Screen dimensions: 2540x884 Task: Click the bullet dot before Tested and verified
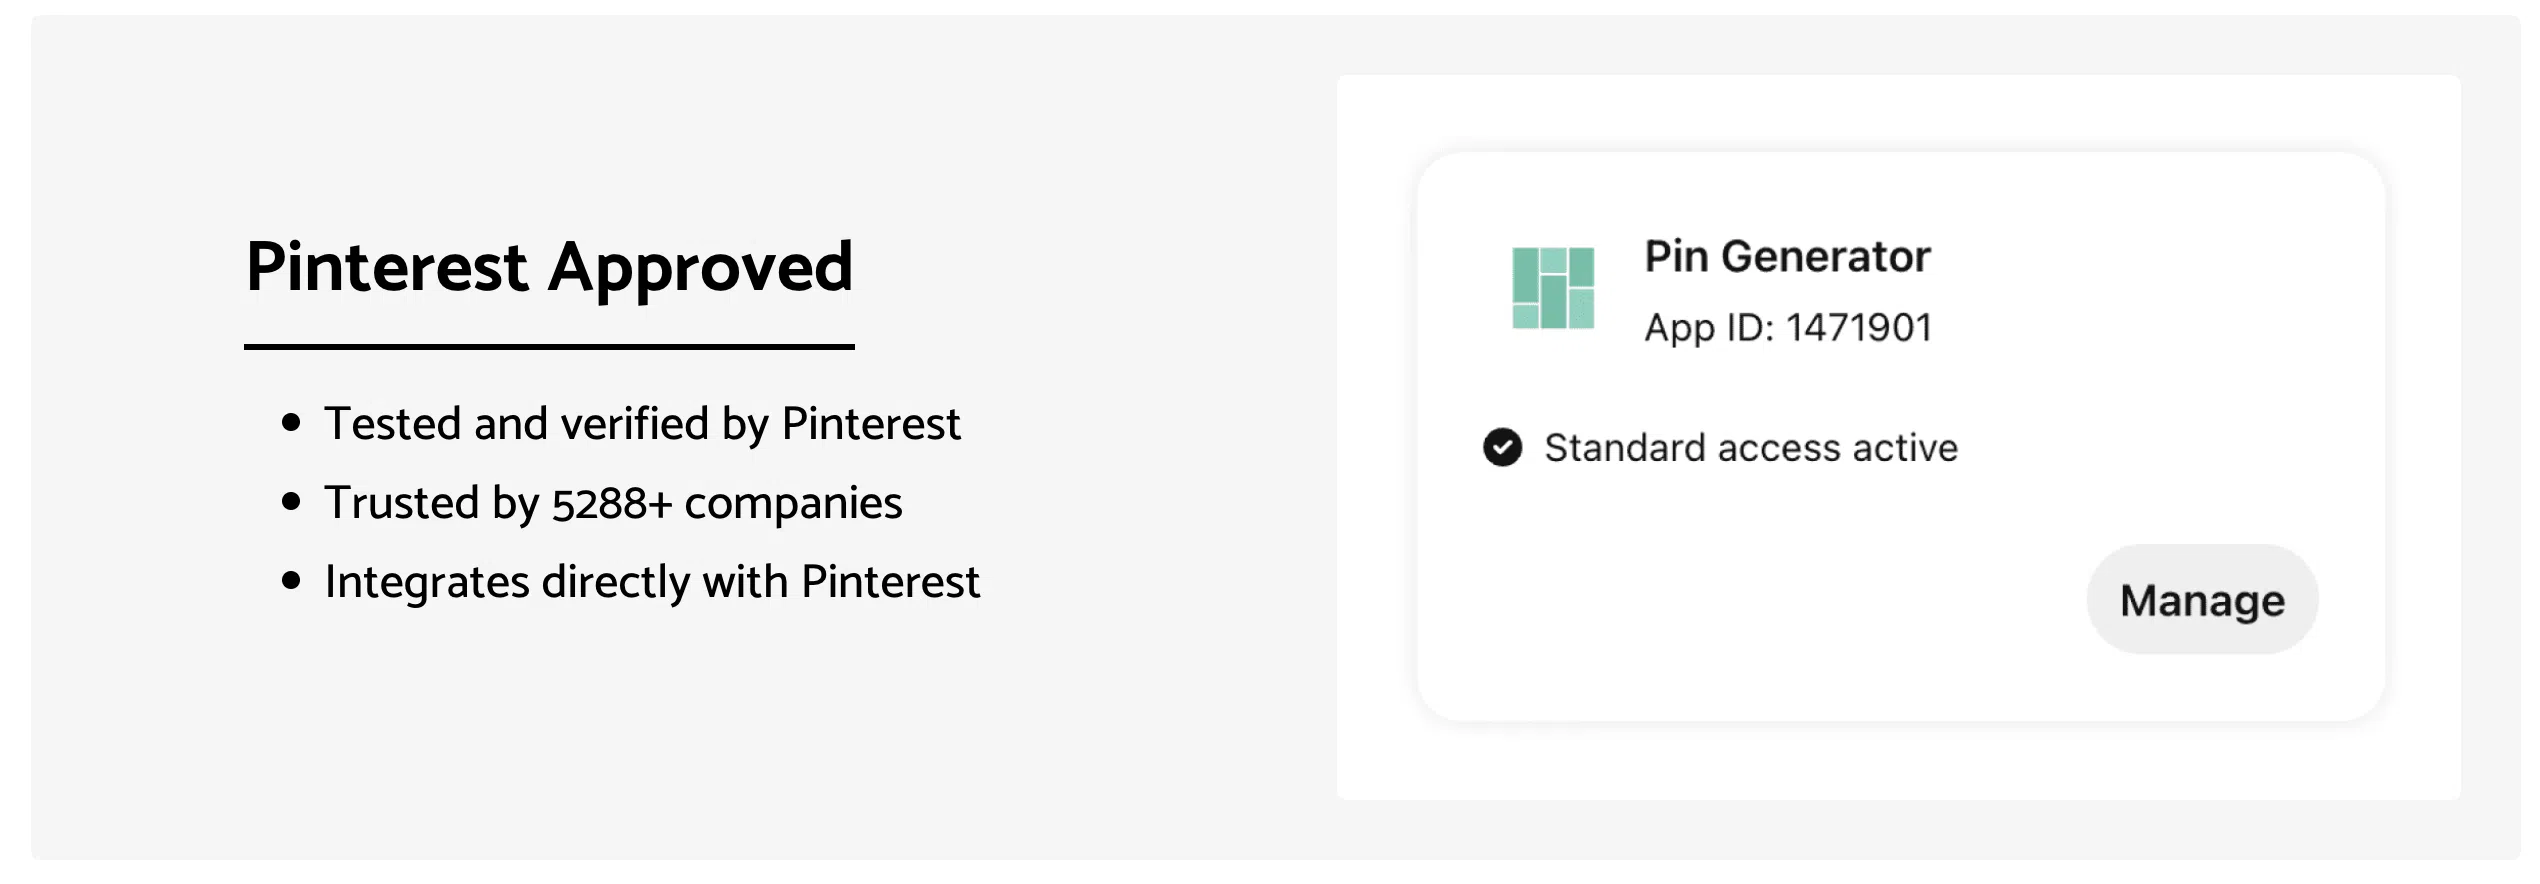291,423
